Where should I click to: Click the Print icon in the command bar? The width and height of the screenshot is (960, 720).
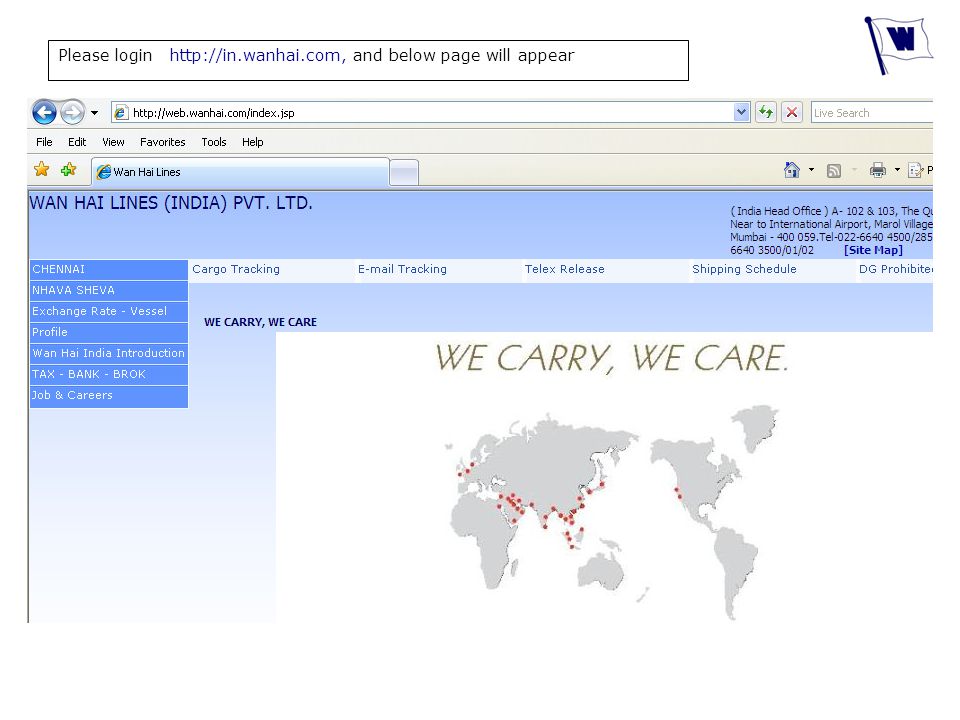877,170
